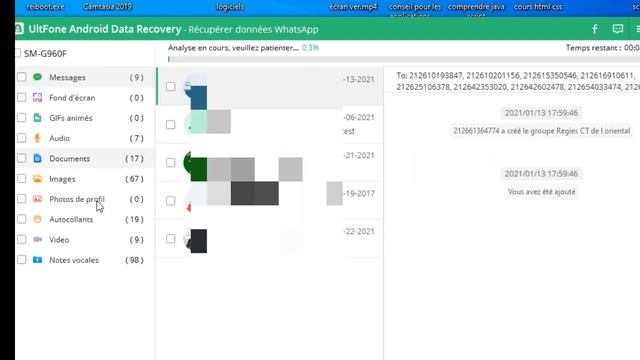Select the conversation checkbox dated -21-2021
This screenshot has width=640, height=360.
[171, 162]
